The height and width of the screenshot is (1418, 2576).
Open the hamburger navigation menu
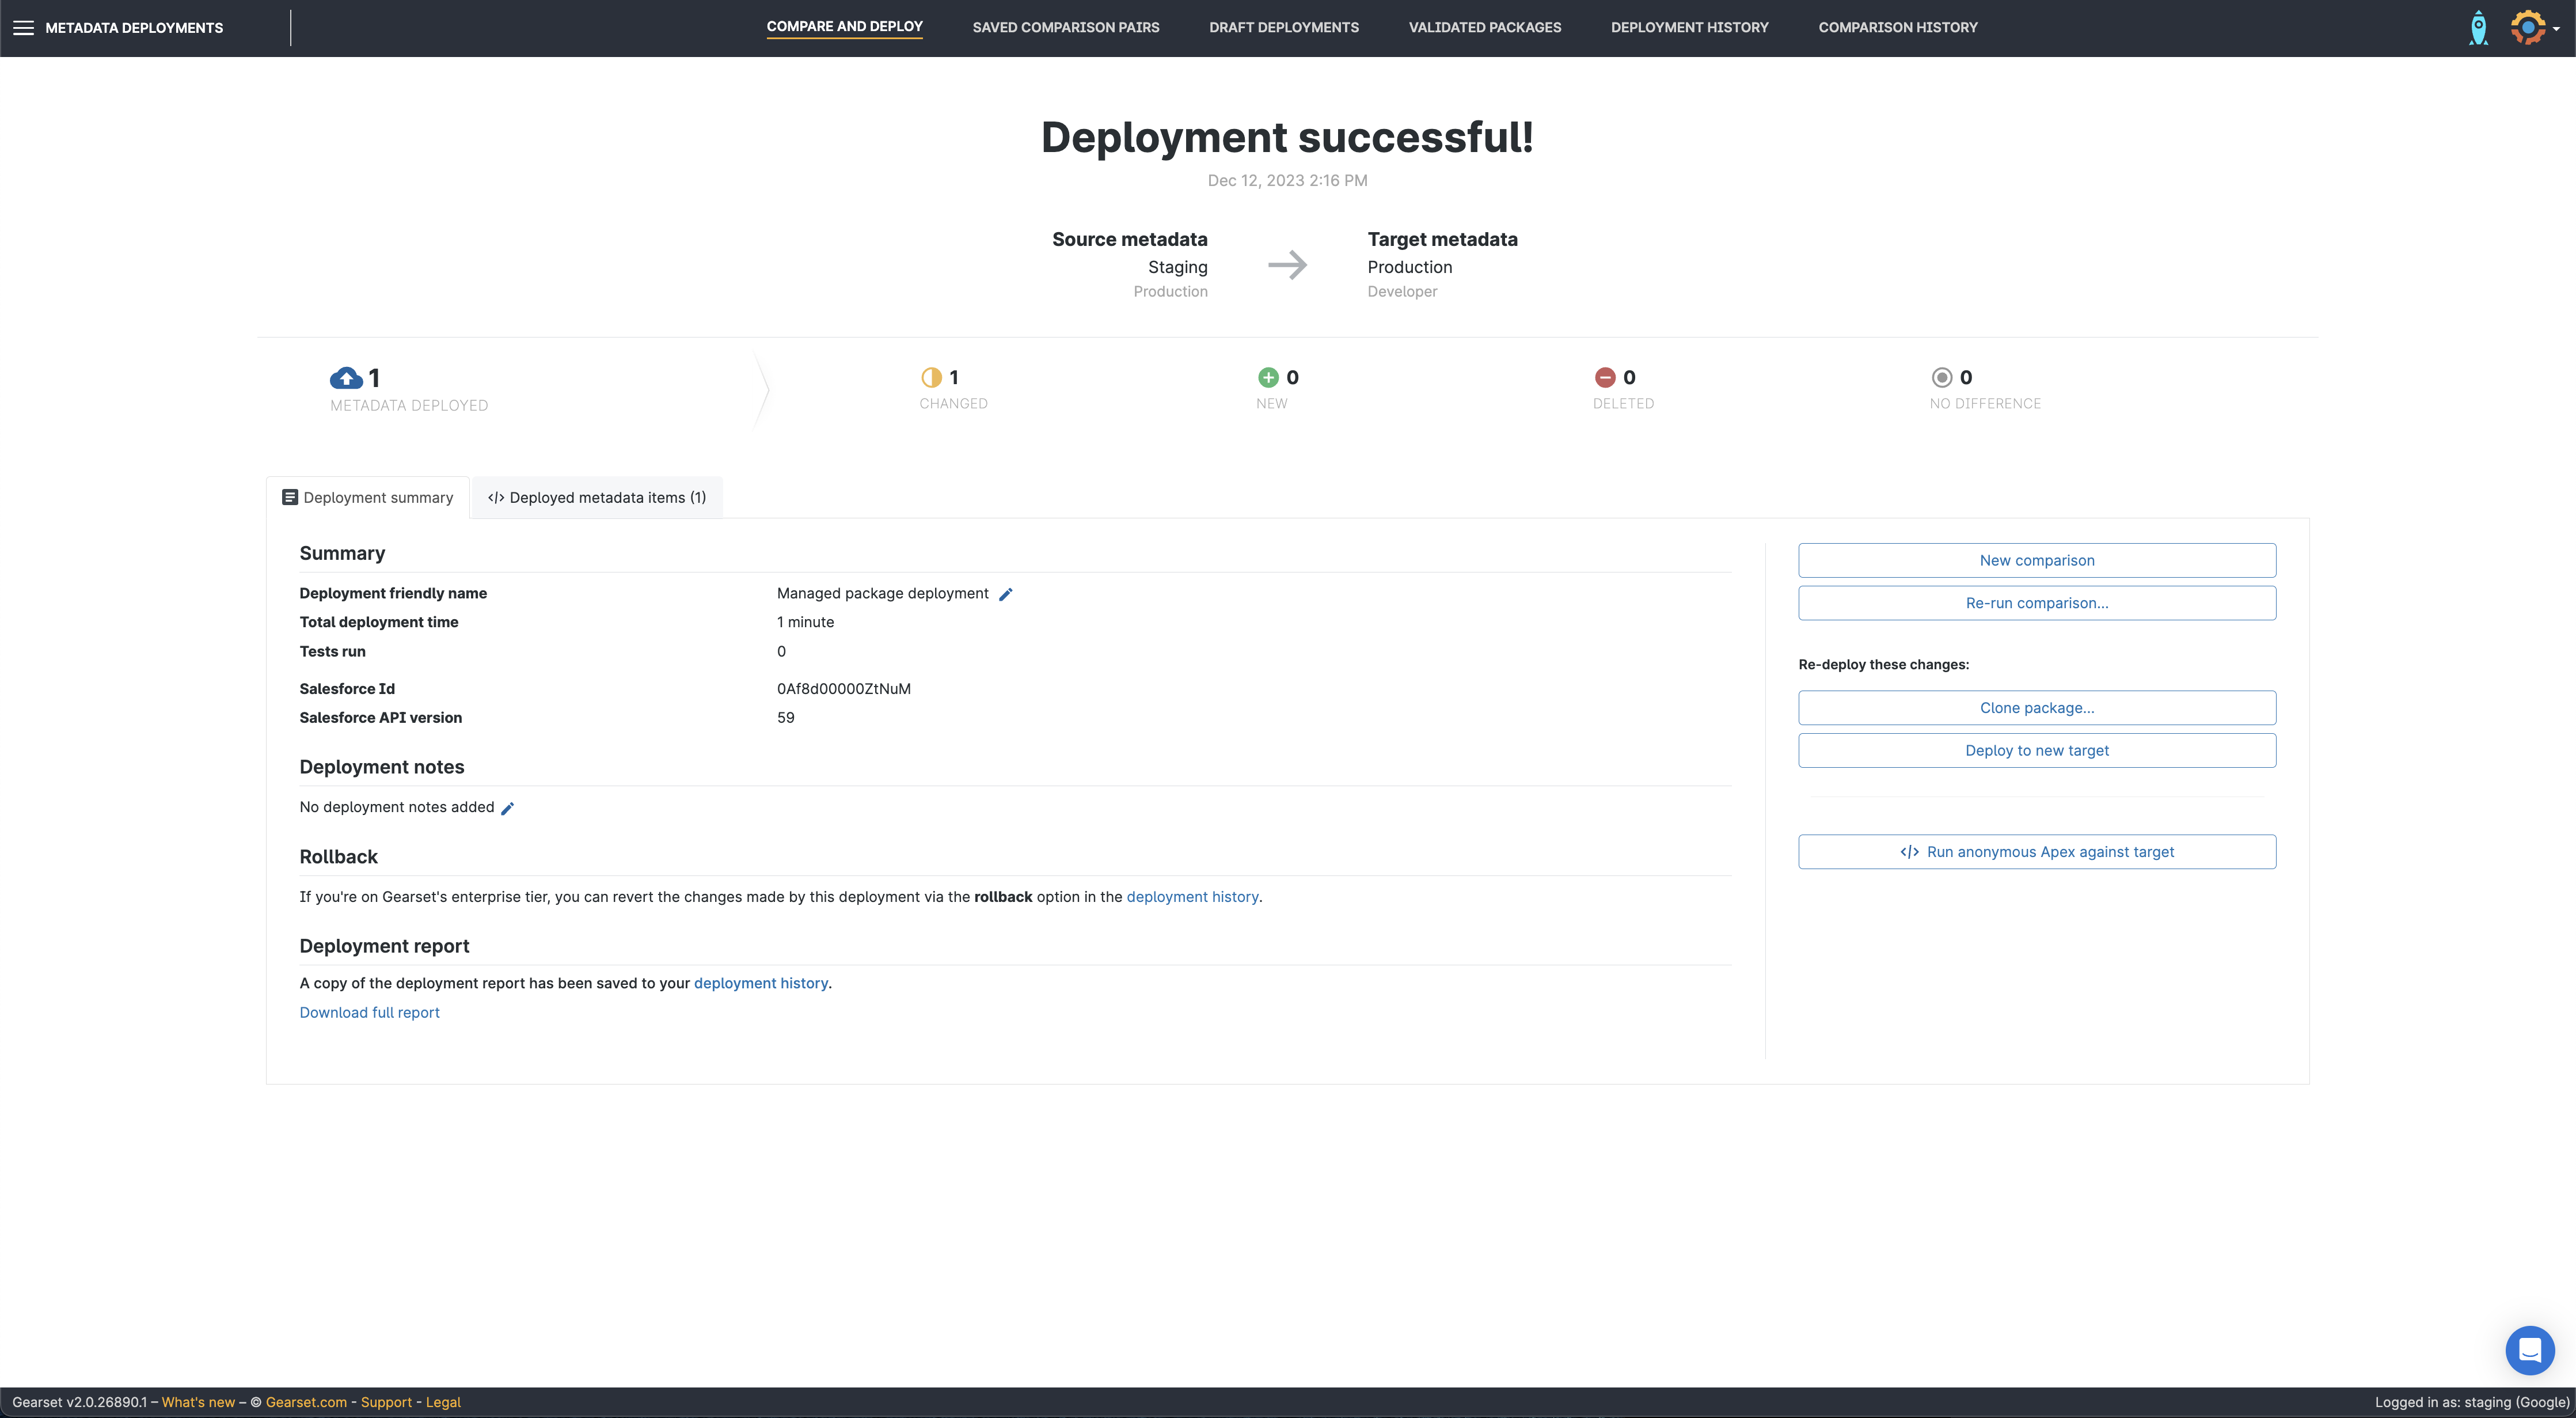coord(23,28)
